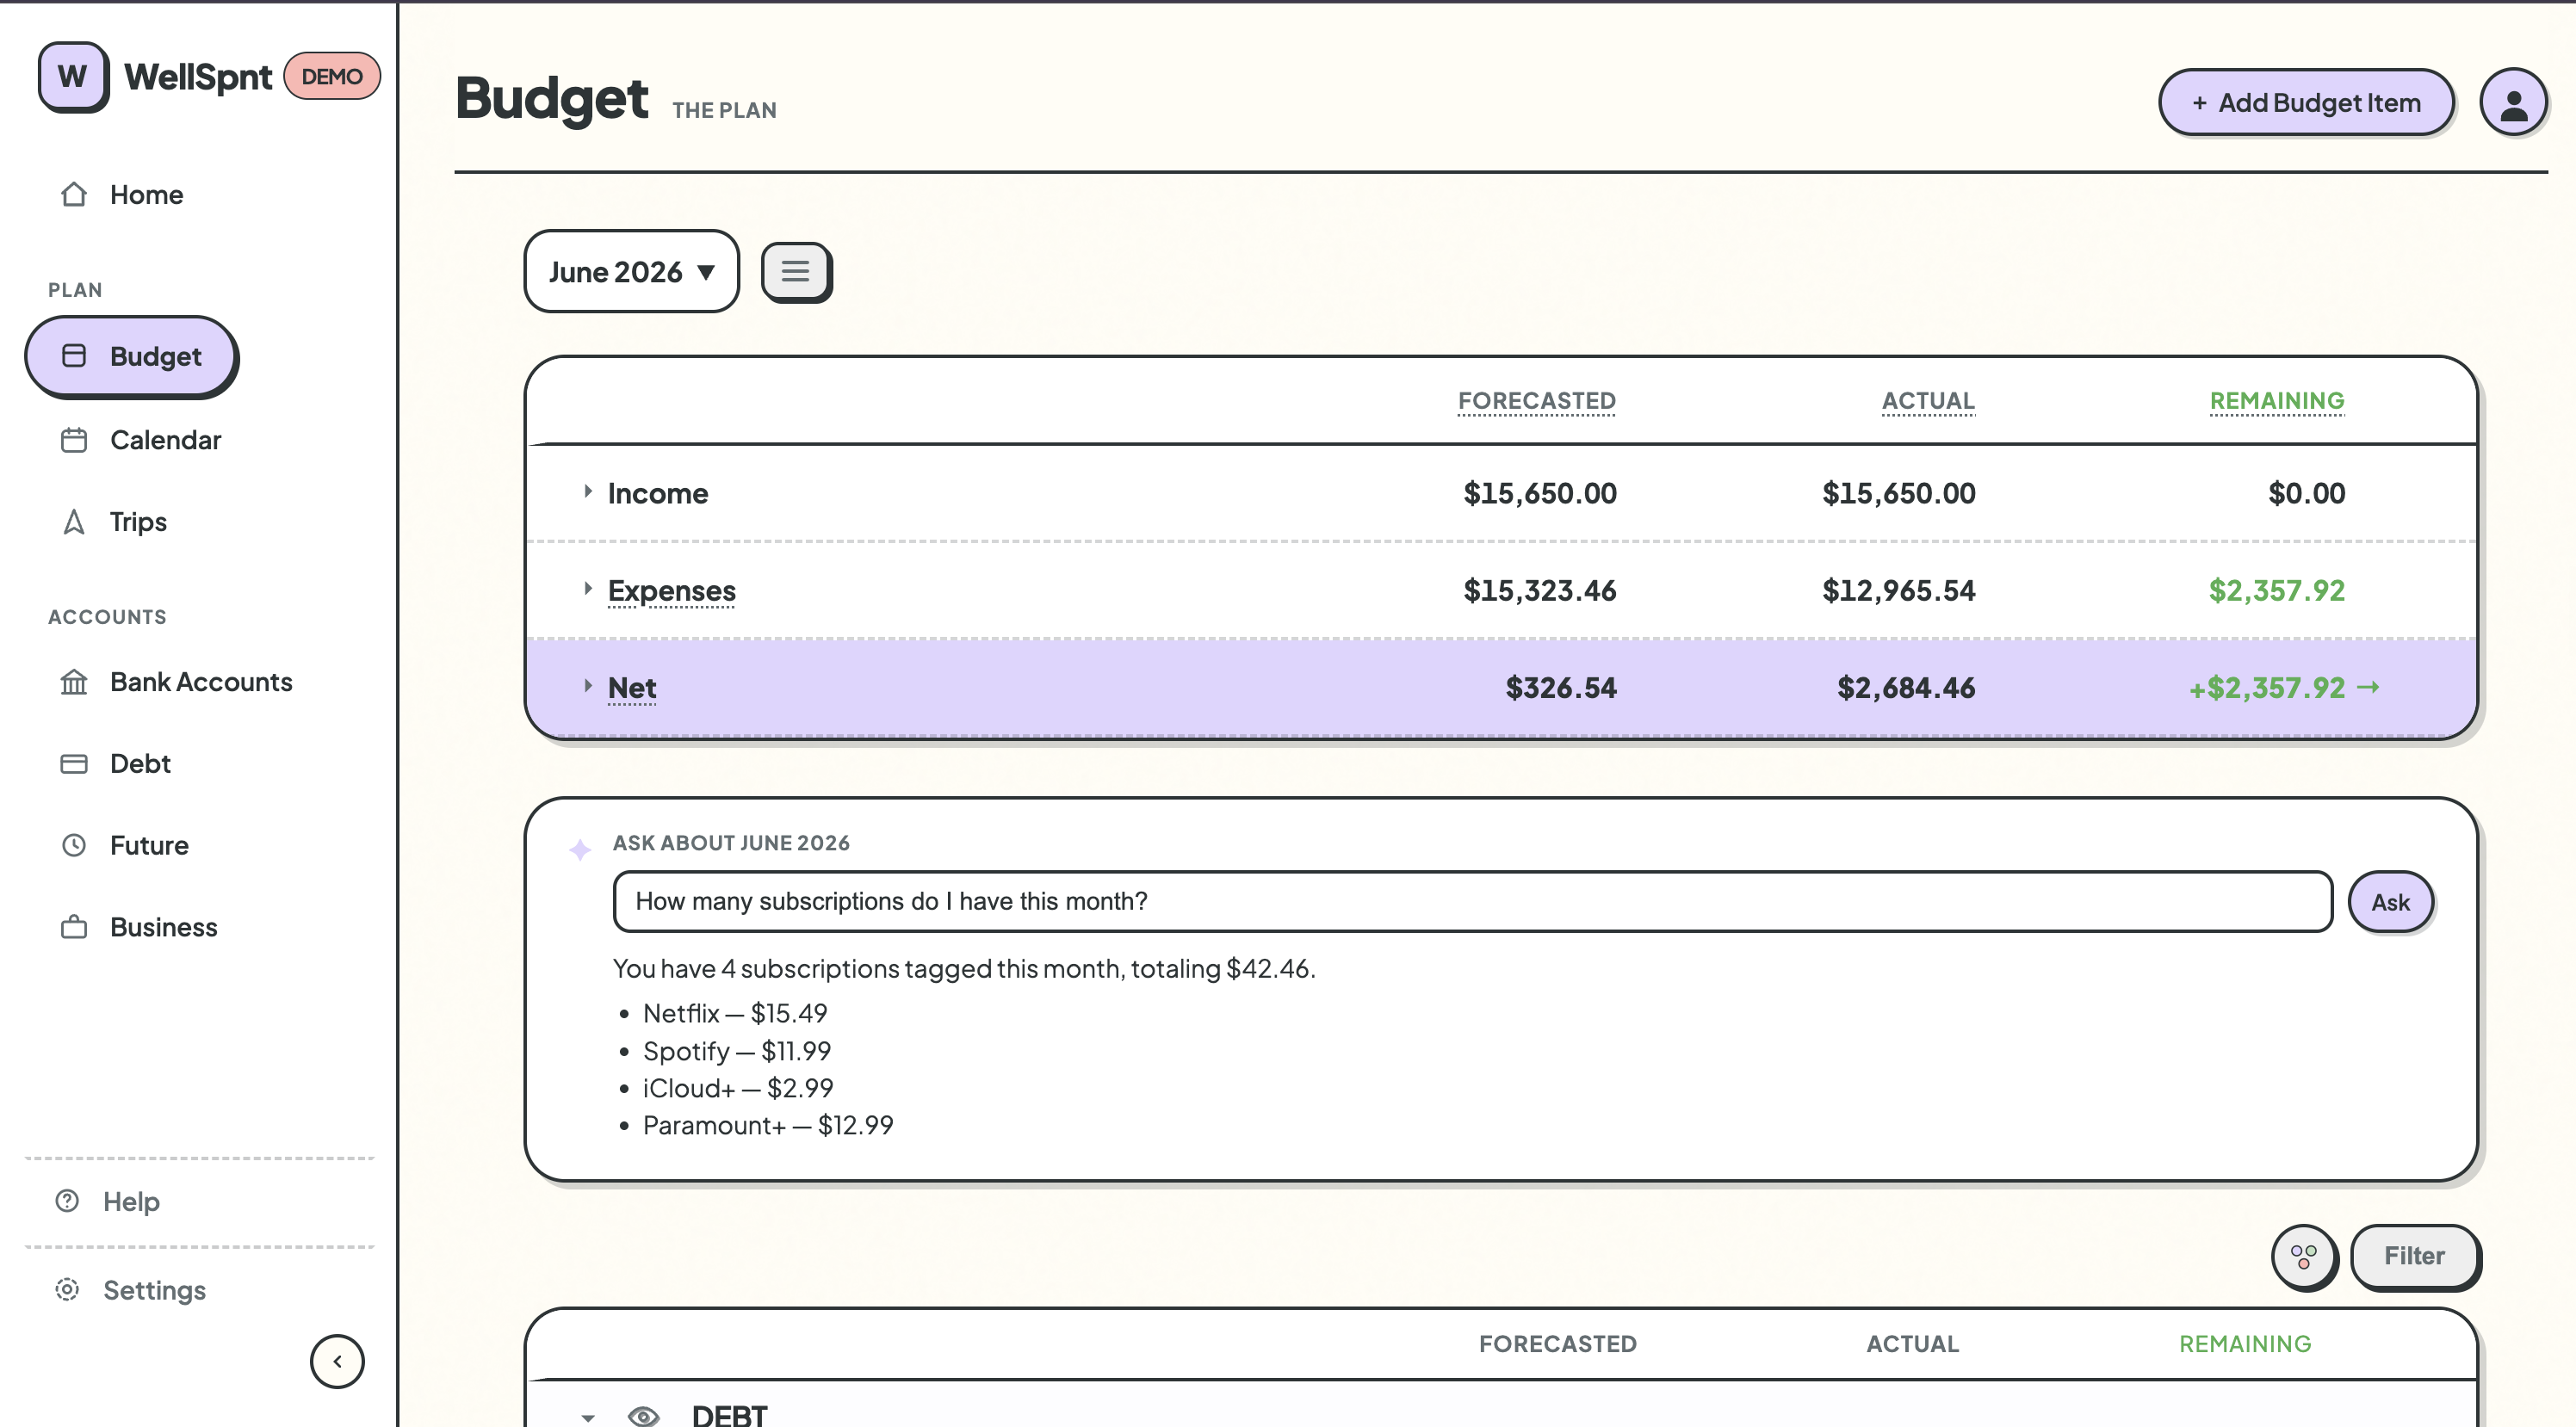Toggle DEBT section visibility eye icon
2576x1427 pixels.
pyautogui.click(x=643, y=1415)
